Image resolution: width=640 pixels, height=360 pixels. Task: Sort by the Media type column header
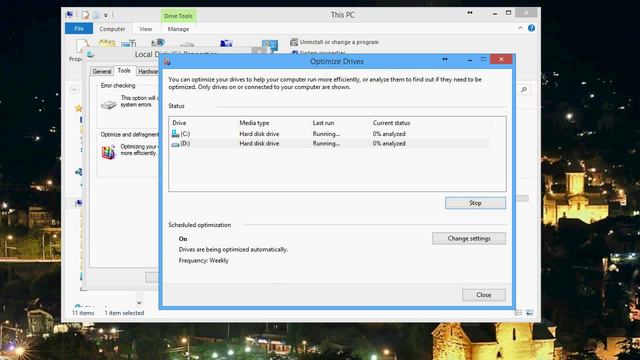[x=254, y=123]
